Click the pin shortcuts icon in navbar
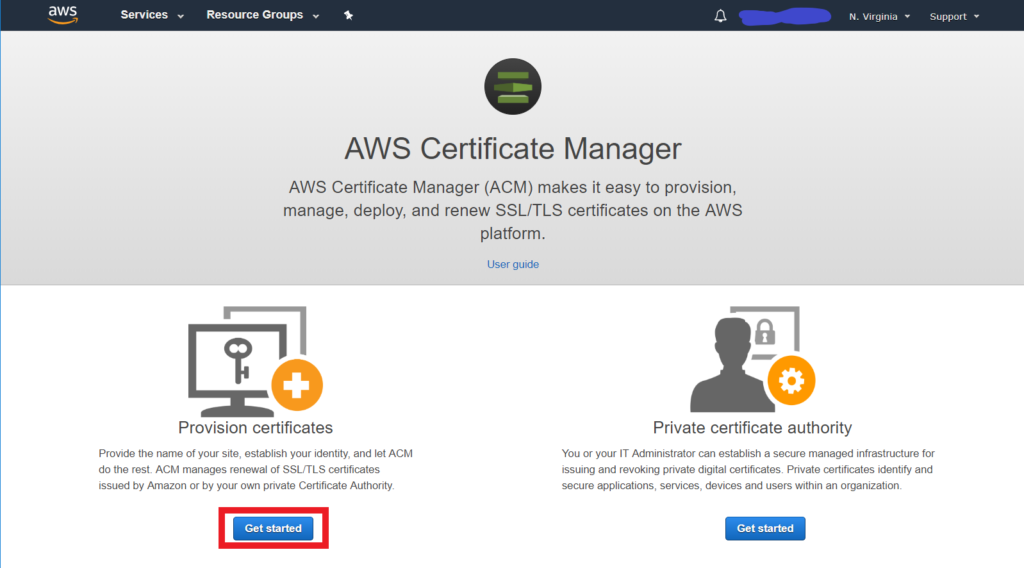The image size is (1024, 568). [x=348, y=15]
